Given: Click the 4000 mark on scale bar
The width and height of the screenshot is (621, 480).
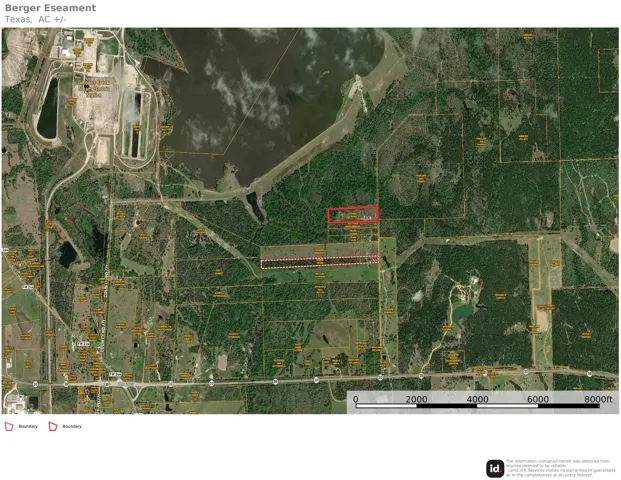Looking at the screenshot, I should tap(477, 399).
